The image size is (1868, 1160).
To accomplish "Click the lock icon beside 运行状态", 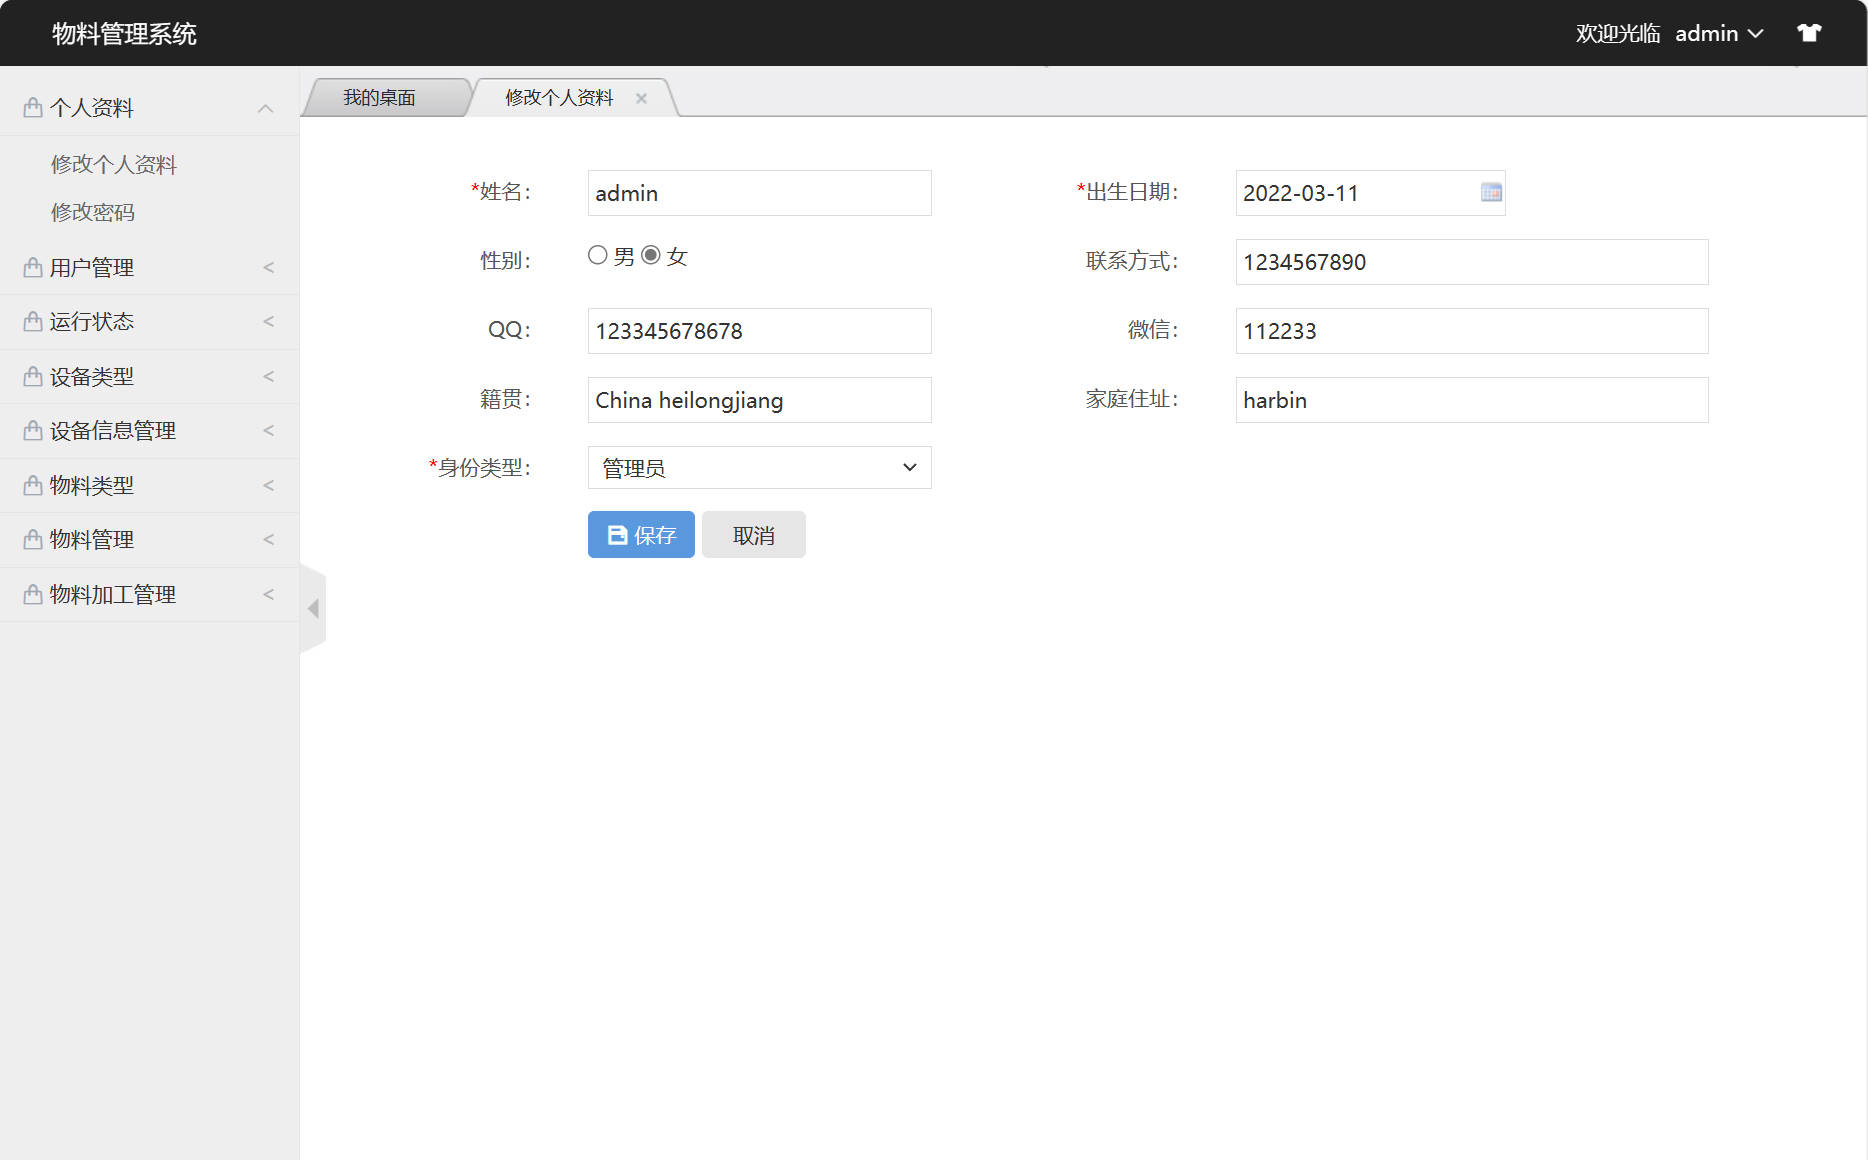I will (x=33, y=321).
